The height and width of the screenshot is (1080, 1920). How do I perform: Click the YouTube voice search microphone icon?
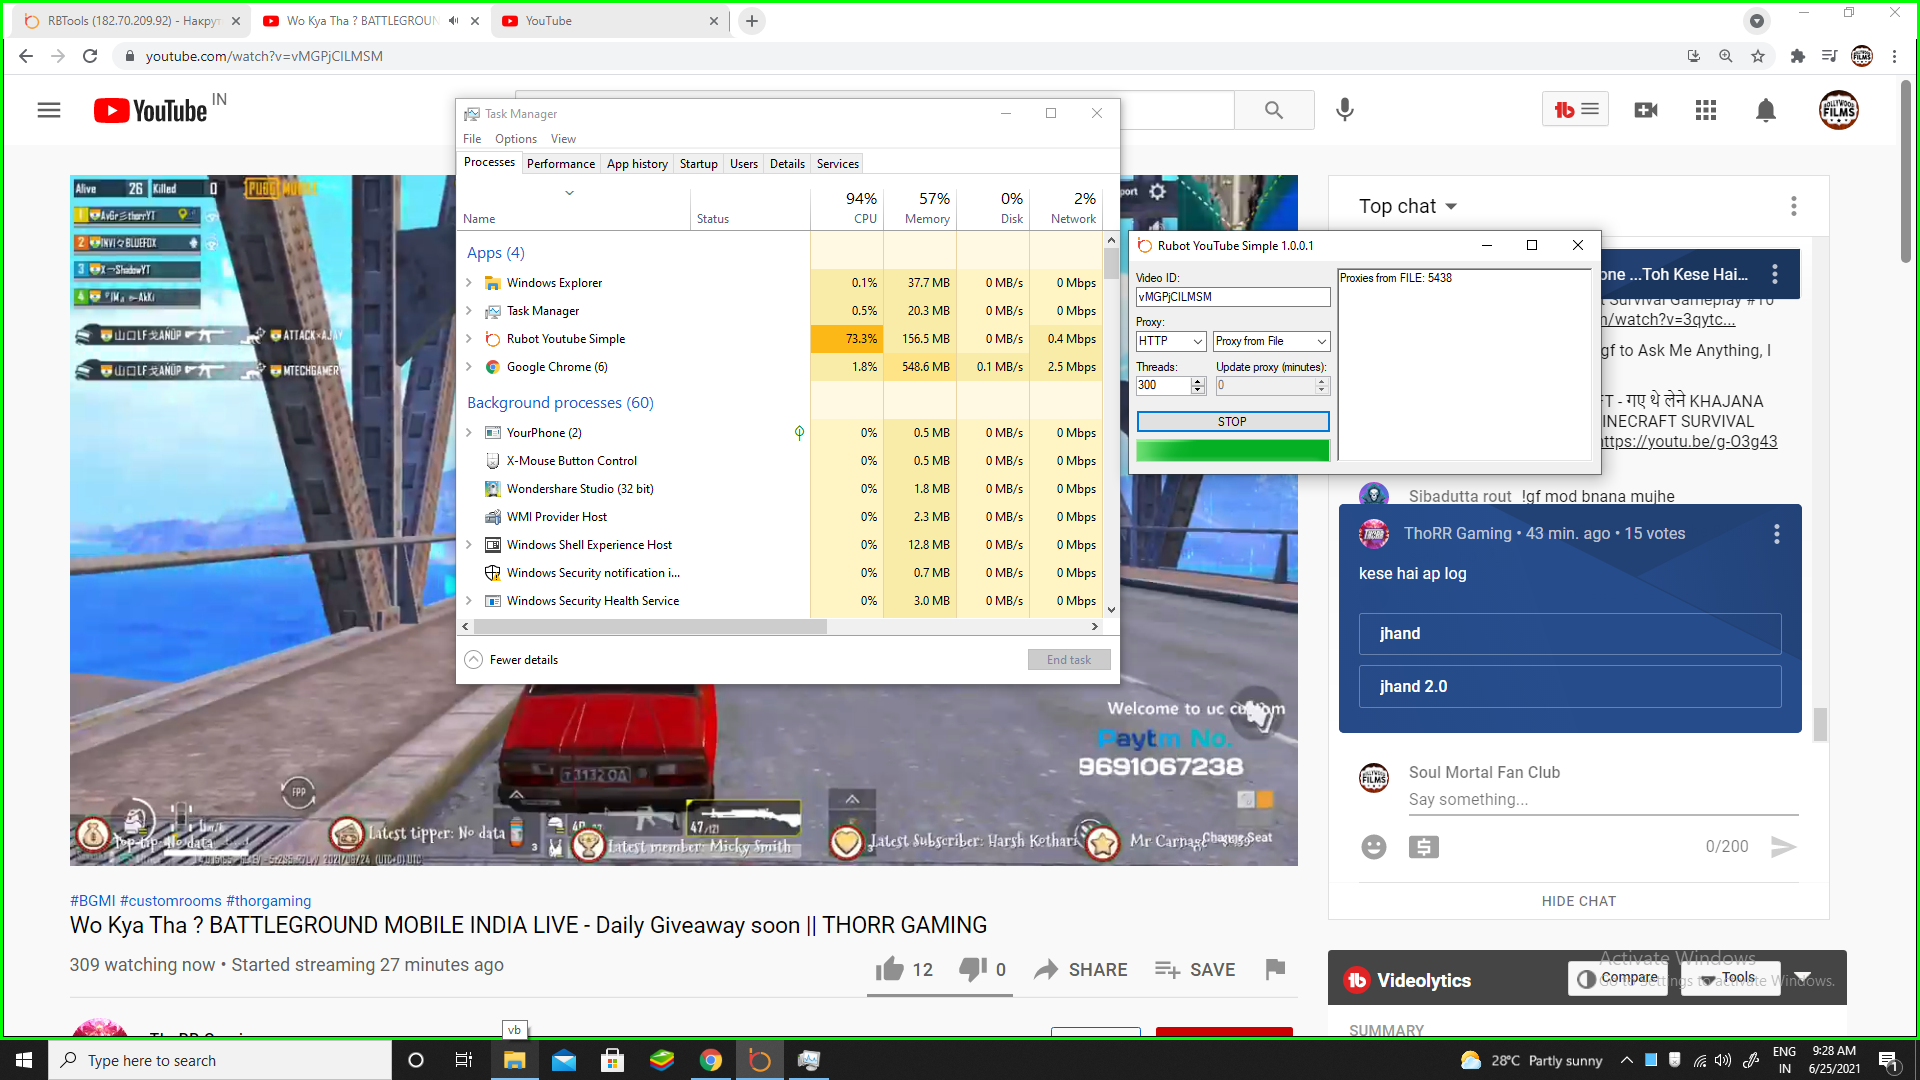click(1345, 110)
